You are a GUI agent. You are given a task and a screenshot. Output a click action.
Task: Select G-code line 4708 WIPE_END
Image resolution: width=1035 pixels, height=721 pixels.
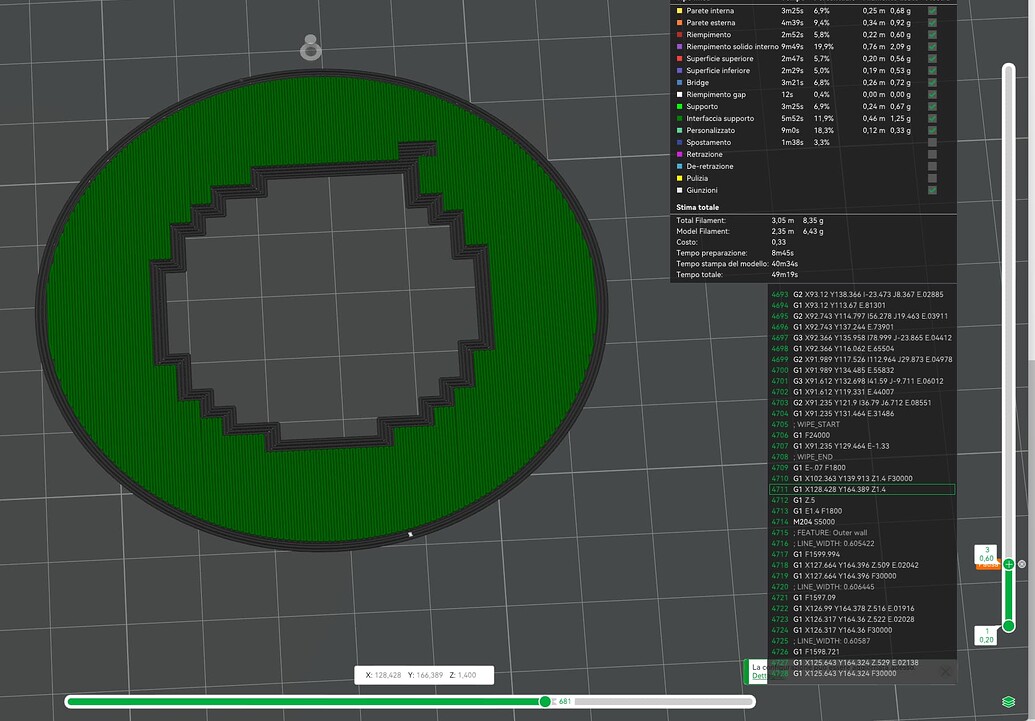[x=862, y=457]
